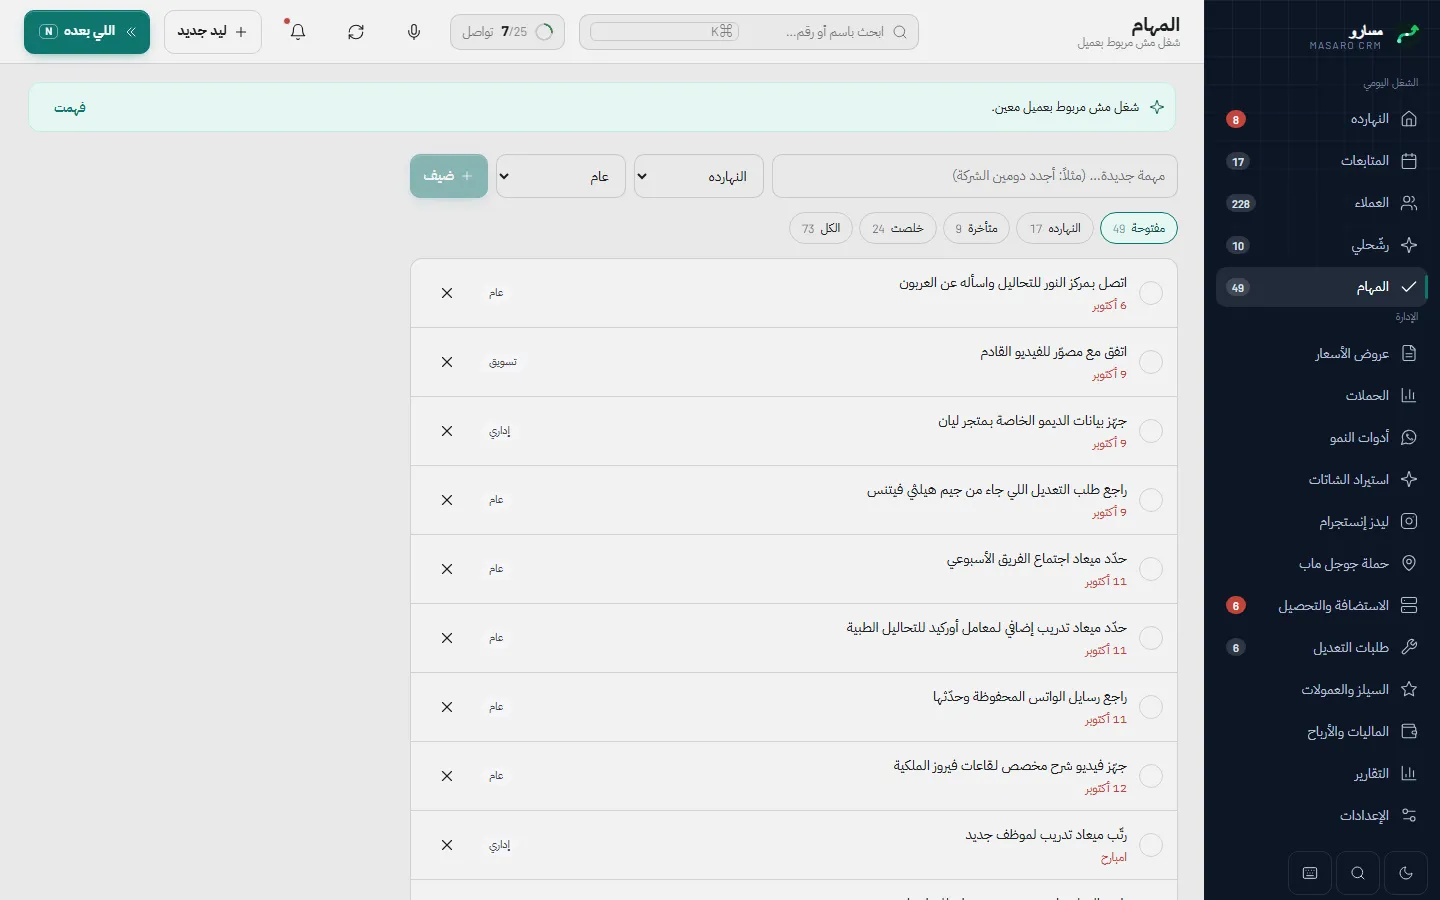
Task: Focus the new task مهمة جديدة input
Action: [975, 176]
